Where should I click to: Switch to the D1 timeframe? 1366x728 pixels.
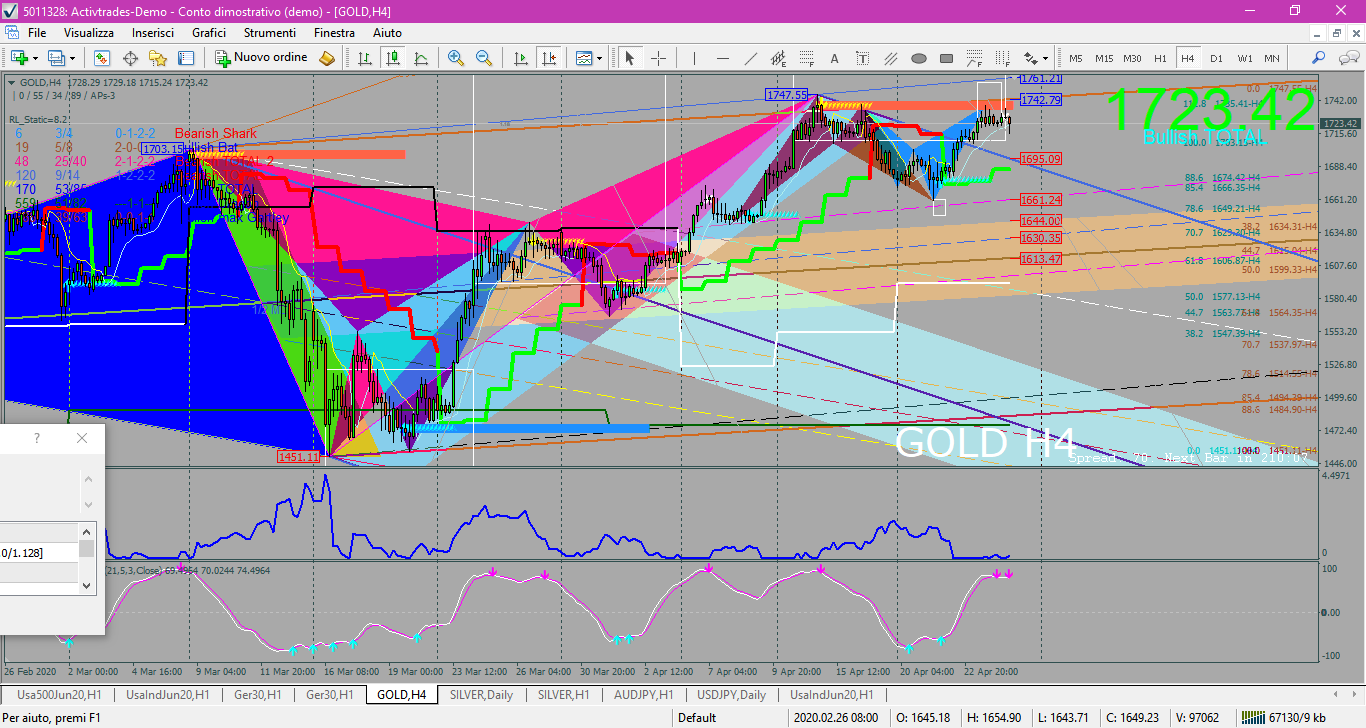pos(1216,58)
